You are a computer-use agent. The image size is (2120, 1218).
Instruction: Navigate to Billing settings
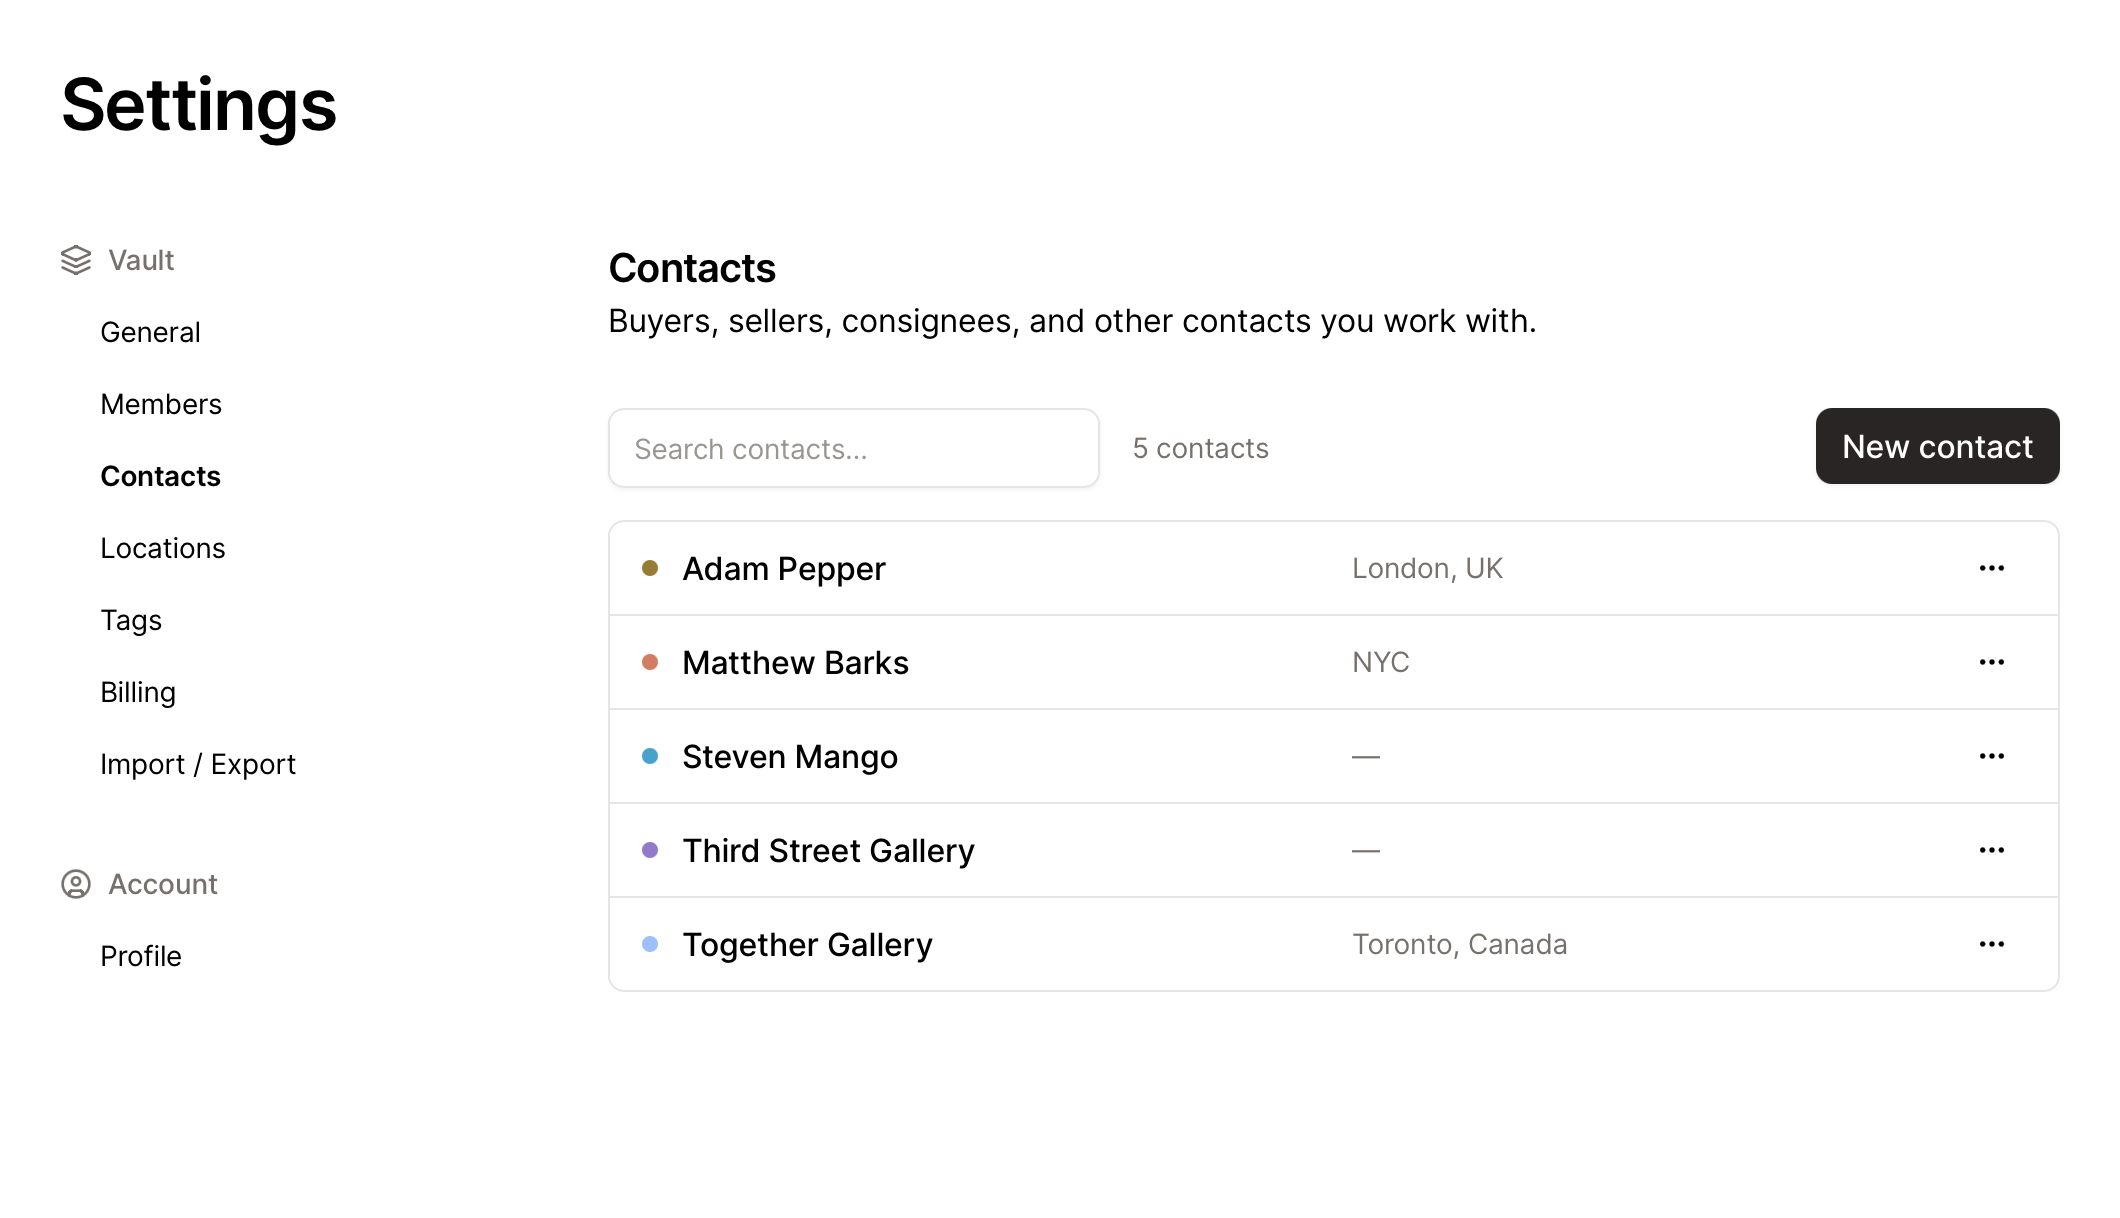click(x=138, y=692)
